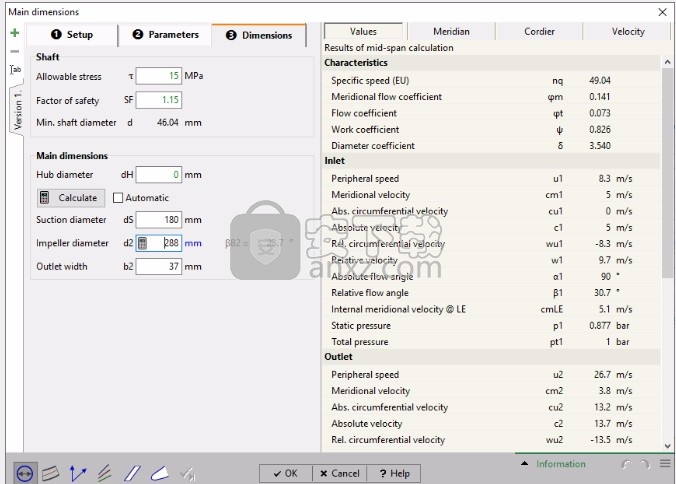
Task: Click the Work coefficient value 0.826
Action: click(x=600, y=130)
